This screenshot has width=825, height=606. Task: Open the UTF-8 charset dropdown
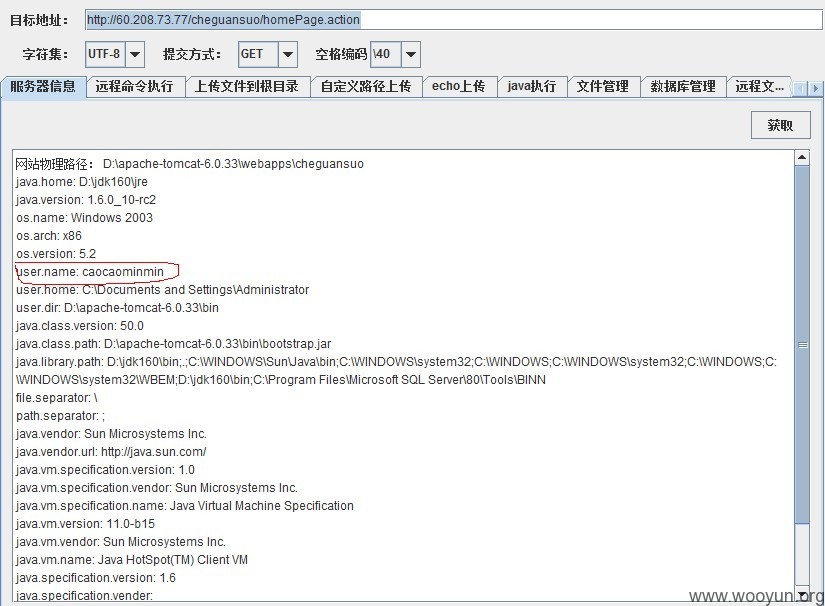pyautogui.click(x=135, y=54)
